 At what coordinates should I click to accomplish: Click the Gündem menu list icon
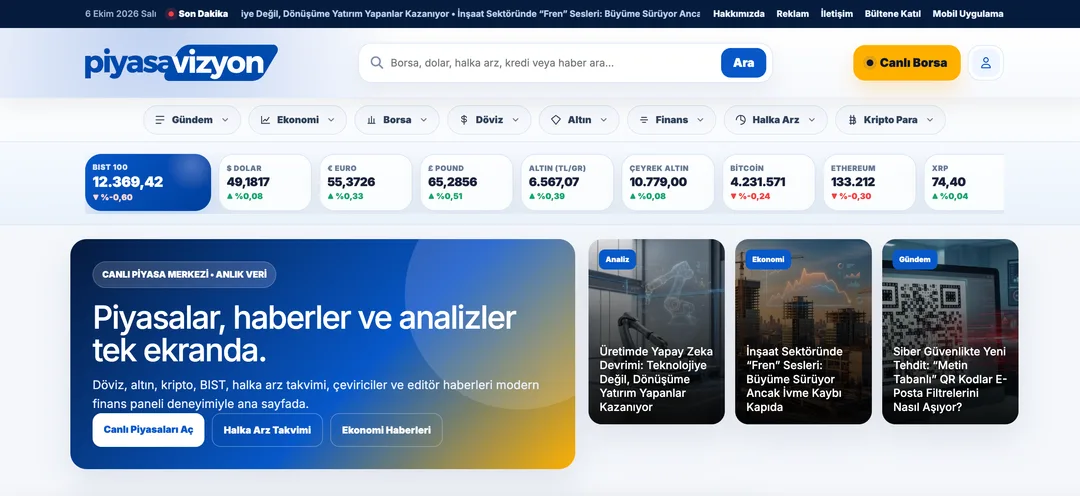coord(160,120)
